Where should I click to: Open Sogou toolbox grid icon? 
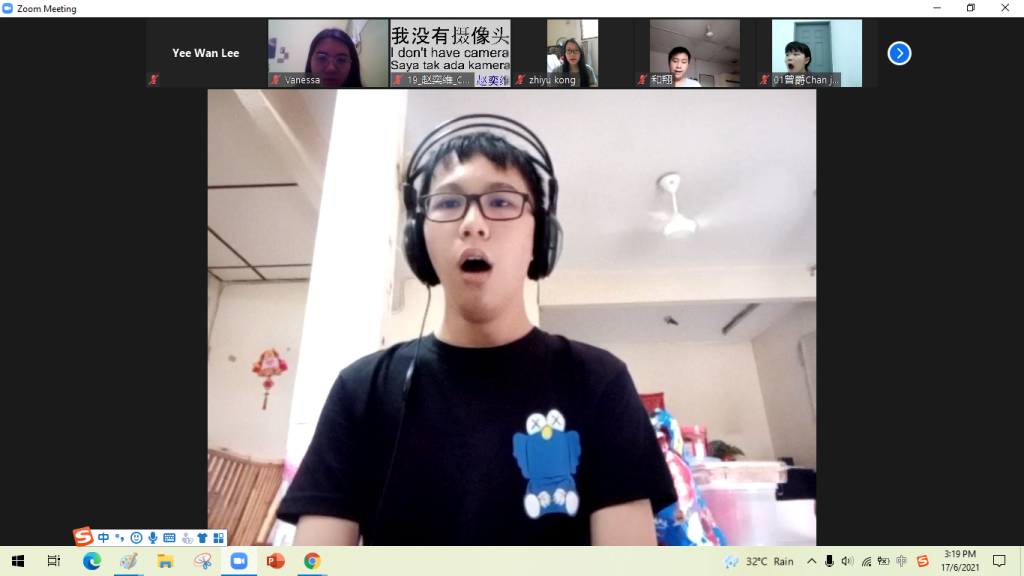coord(218,538)
